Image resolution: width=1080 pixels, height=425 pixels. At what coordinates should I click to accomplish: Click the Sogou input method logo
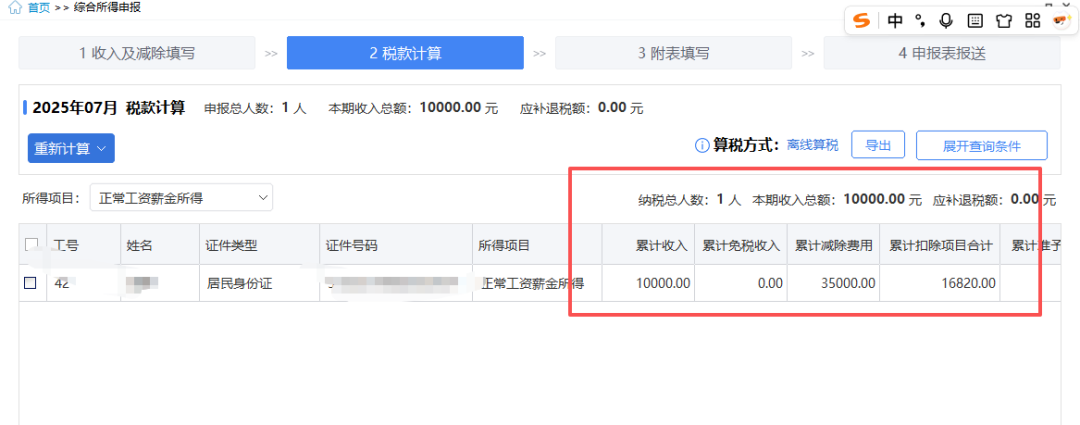862,20
